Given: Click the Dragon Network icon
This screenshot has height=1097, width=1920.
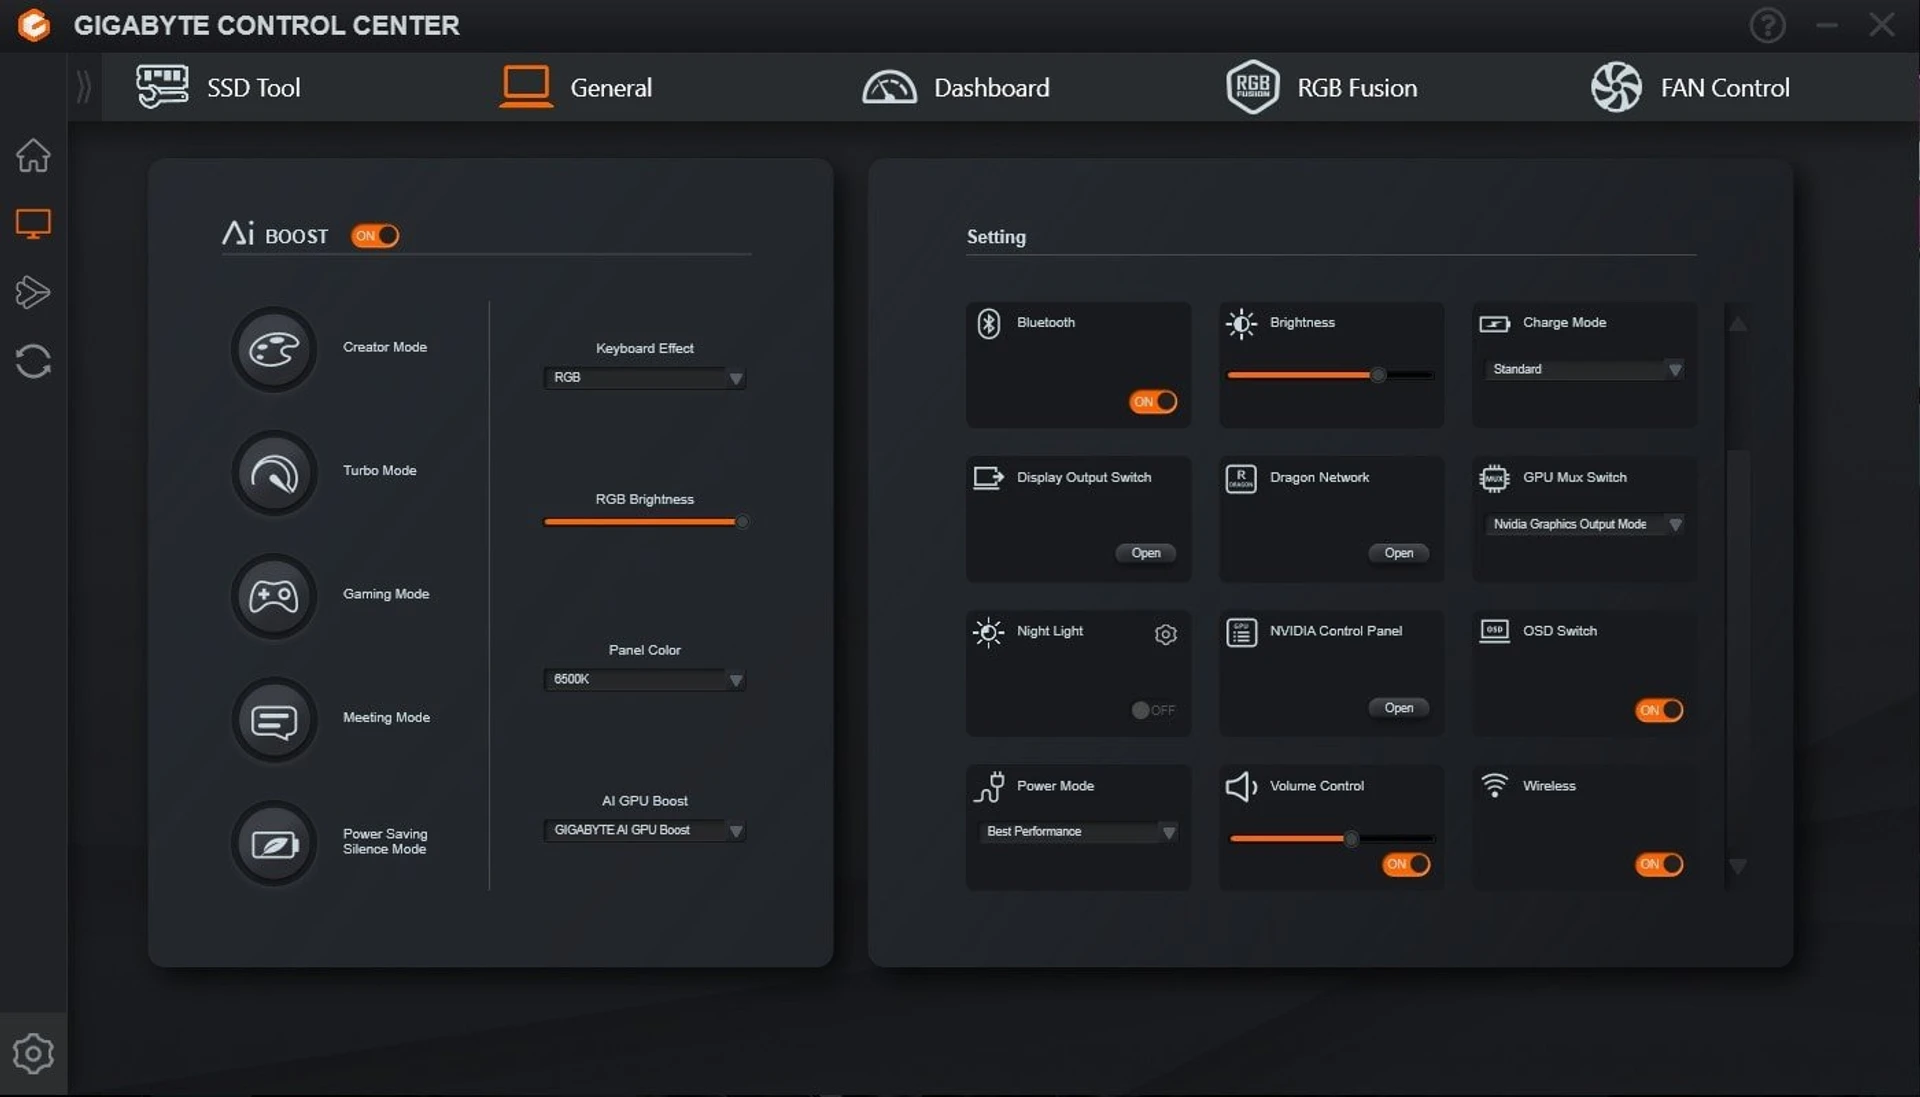Looking at the screenshot, I should point(1241,479).
